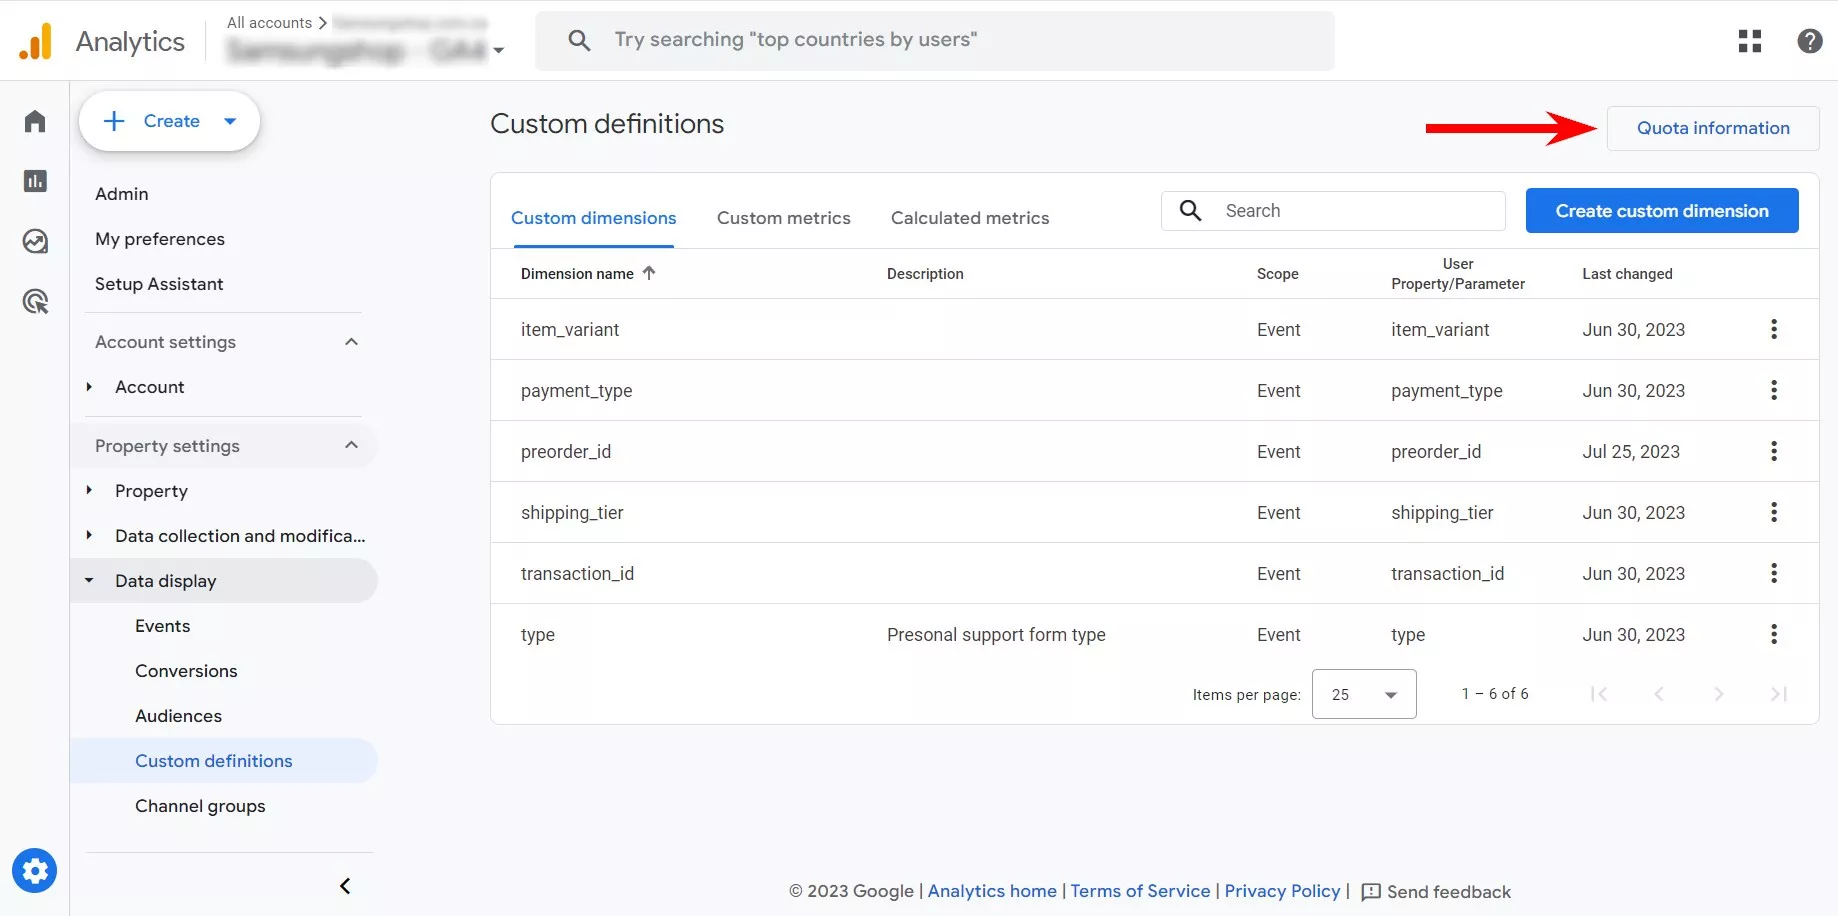Screen dimensions: 1838x916
Task: Open more options for shipping_tier row
Action: coord(1774,512)
